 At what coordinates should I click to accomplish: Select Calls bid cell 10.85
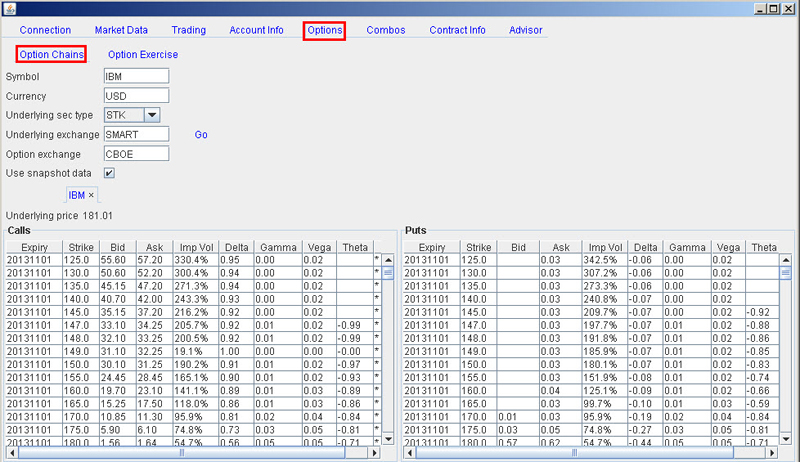click(x=118, y=417)
